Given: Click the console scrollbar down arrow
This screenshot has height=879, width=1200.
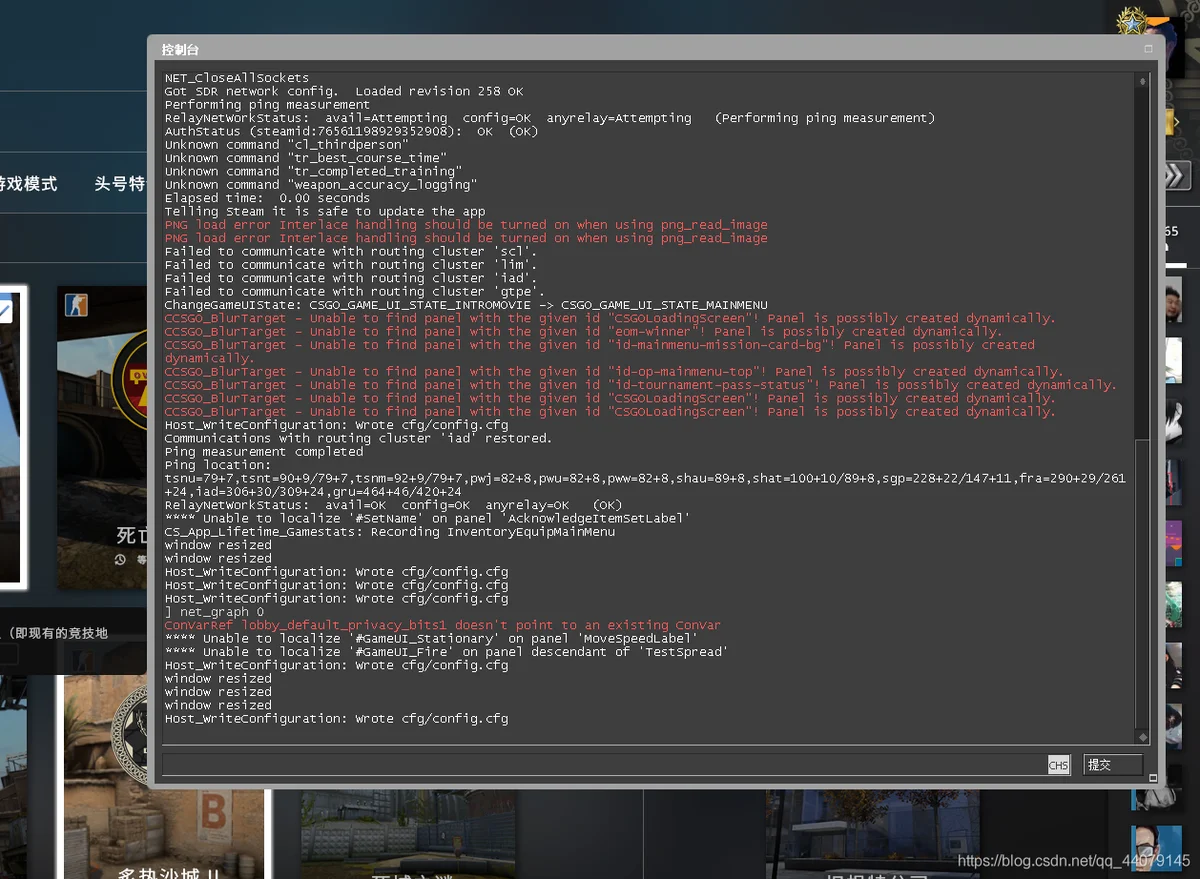Looking at the screenshot, I should coord(1142,738).
